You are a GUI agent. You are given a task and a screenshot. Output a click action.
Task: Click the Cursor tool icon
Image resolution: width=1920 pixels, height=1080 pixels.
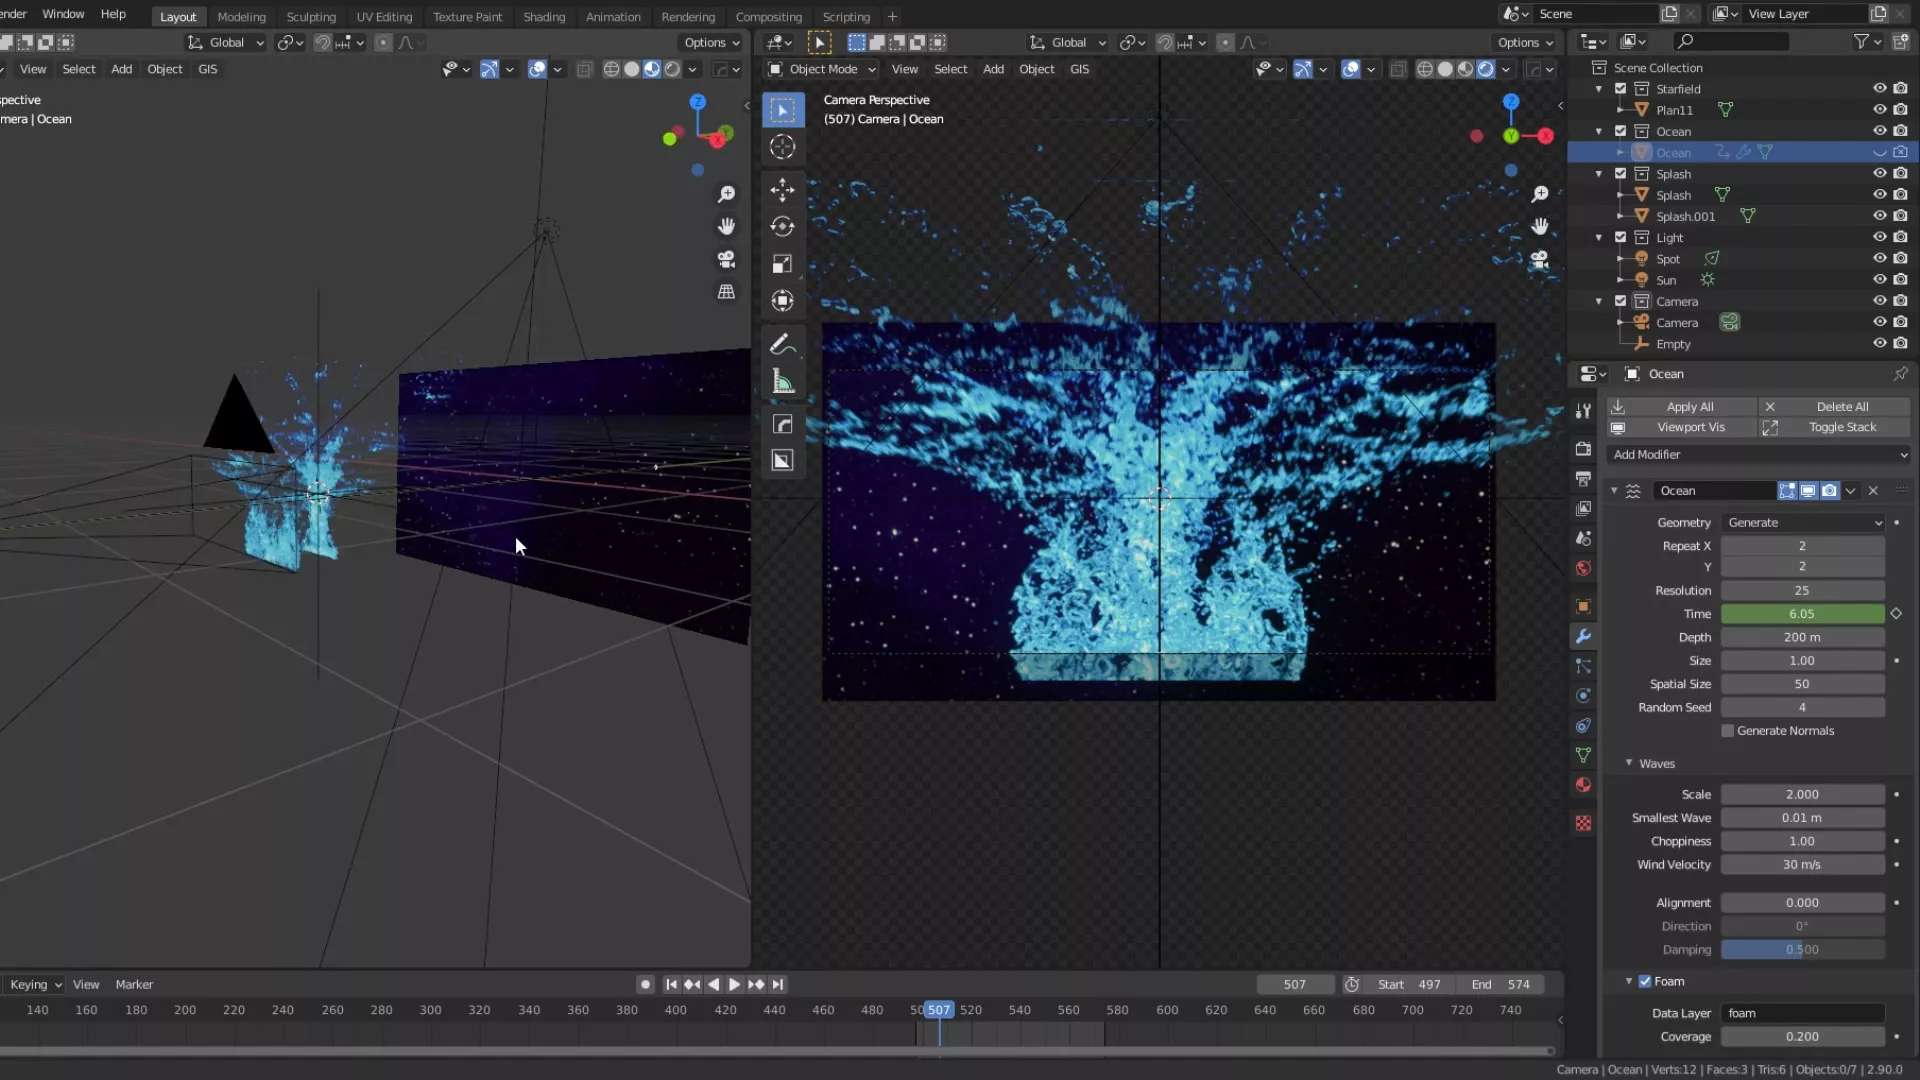(782, 147)
